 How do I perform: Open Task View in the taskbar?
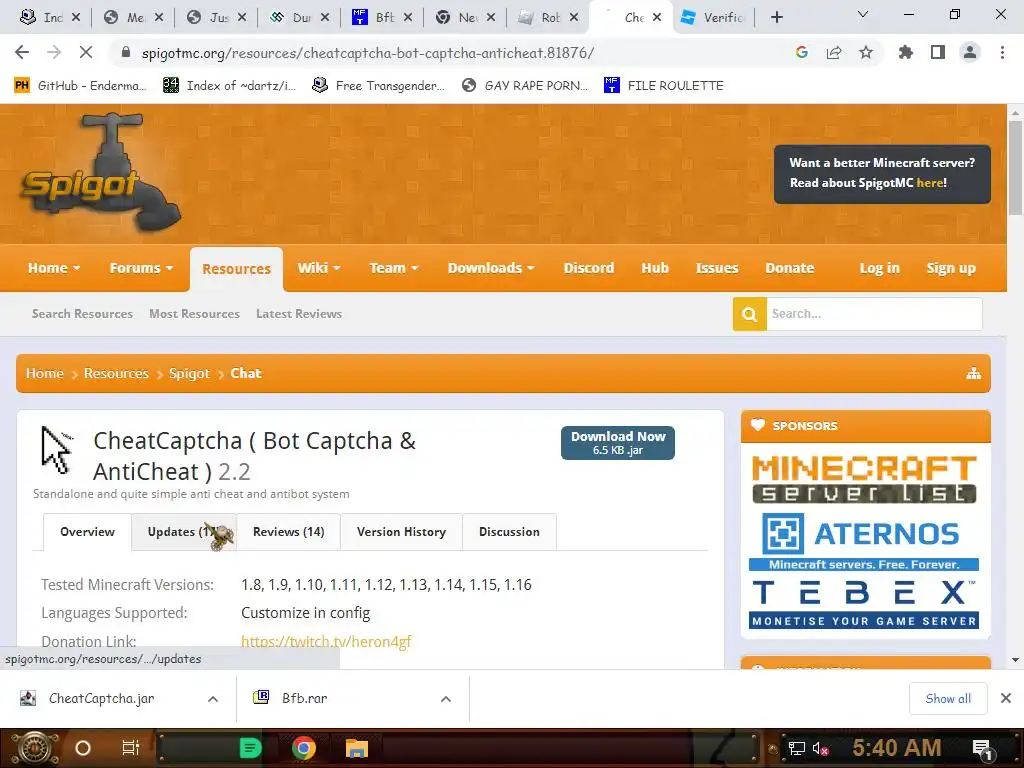coord(131,748)
